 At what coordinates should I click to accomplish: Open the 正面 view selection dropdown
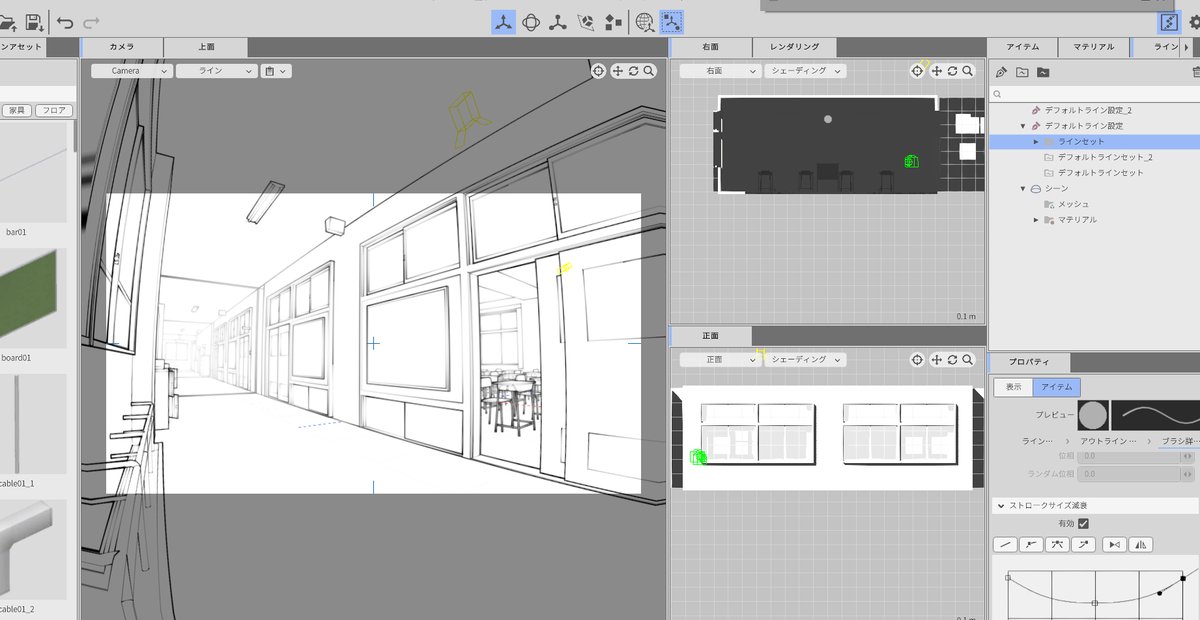click(720, 359)
